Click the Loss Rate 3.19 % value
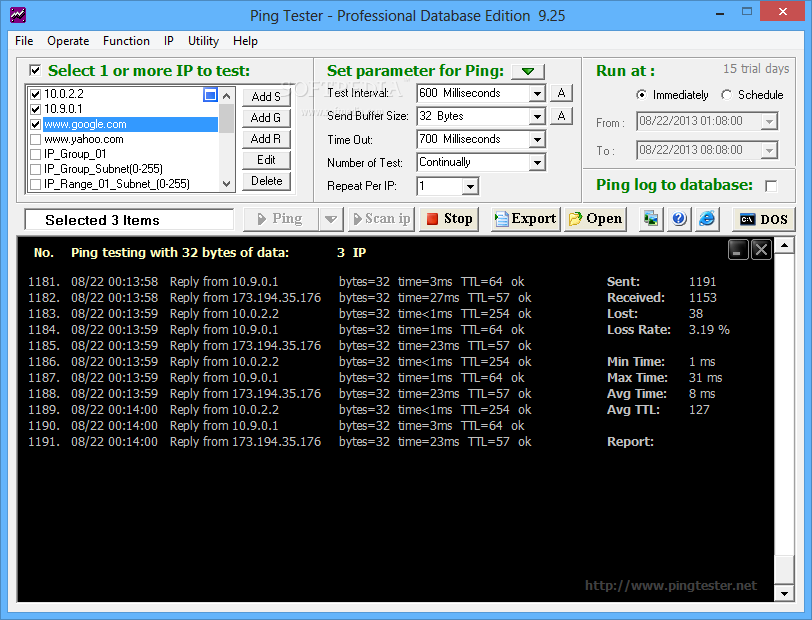This screenshot has width=812, height=620. click(x=709, y=329)
